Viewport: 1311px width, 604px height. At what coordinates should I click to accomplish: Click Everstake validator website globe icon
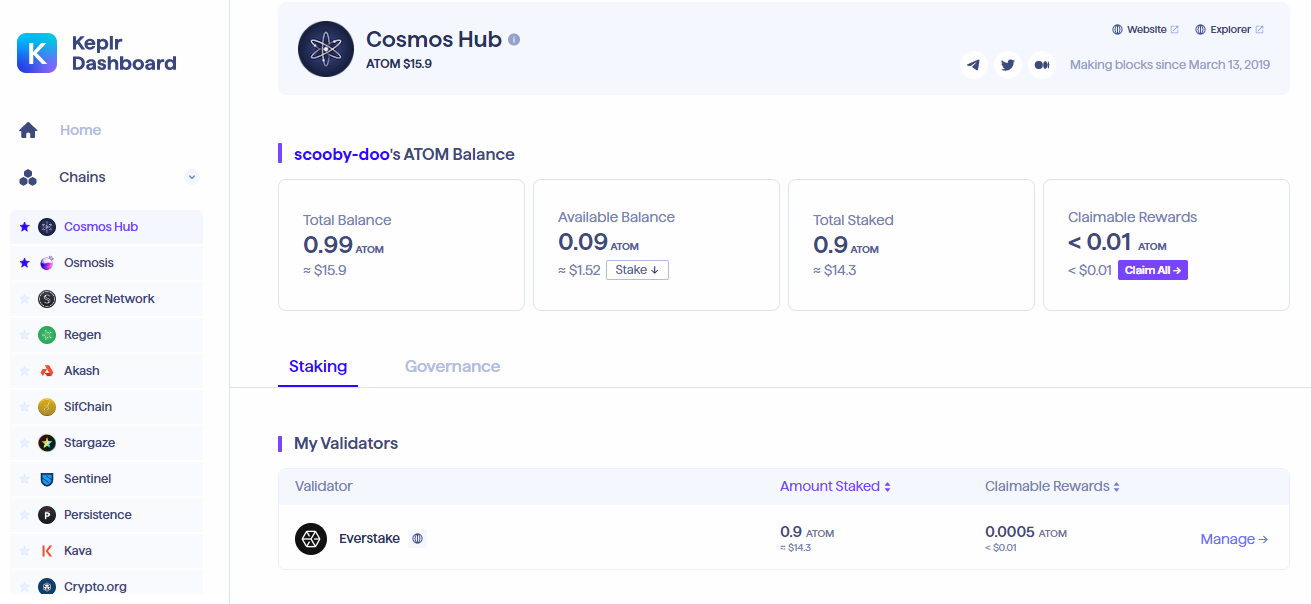pyautogui.click(x=417, y=539)
